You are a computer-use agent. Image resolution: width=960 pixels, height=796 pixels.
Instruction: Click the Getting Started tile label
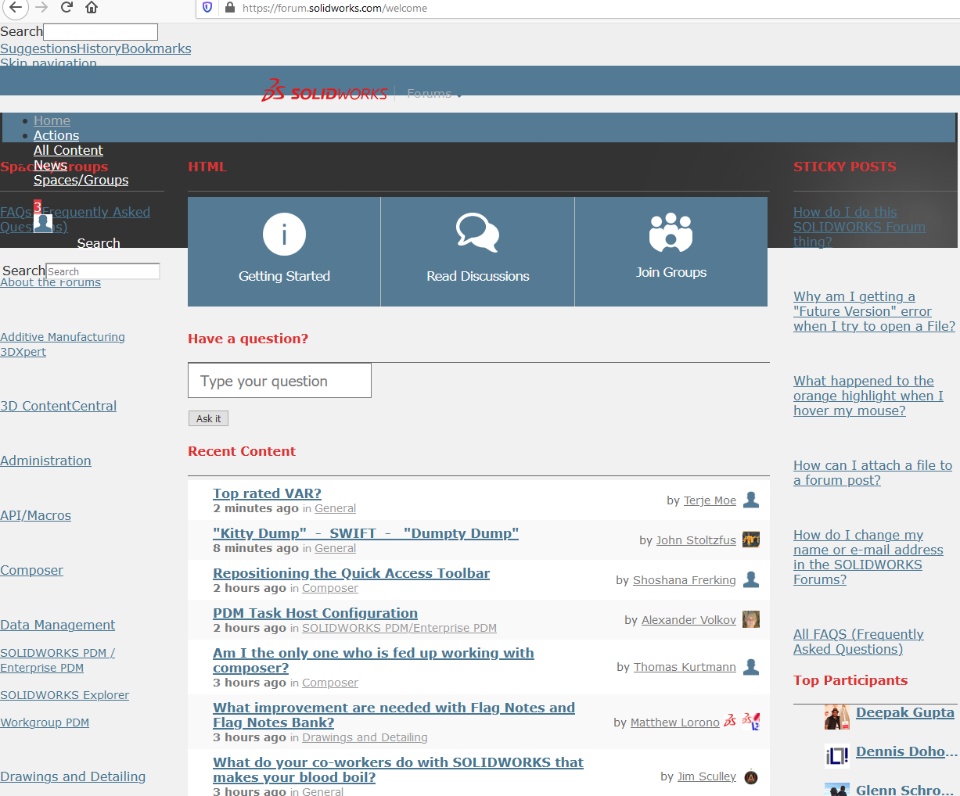[284, 276]
